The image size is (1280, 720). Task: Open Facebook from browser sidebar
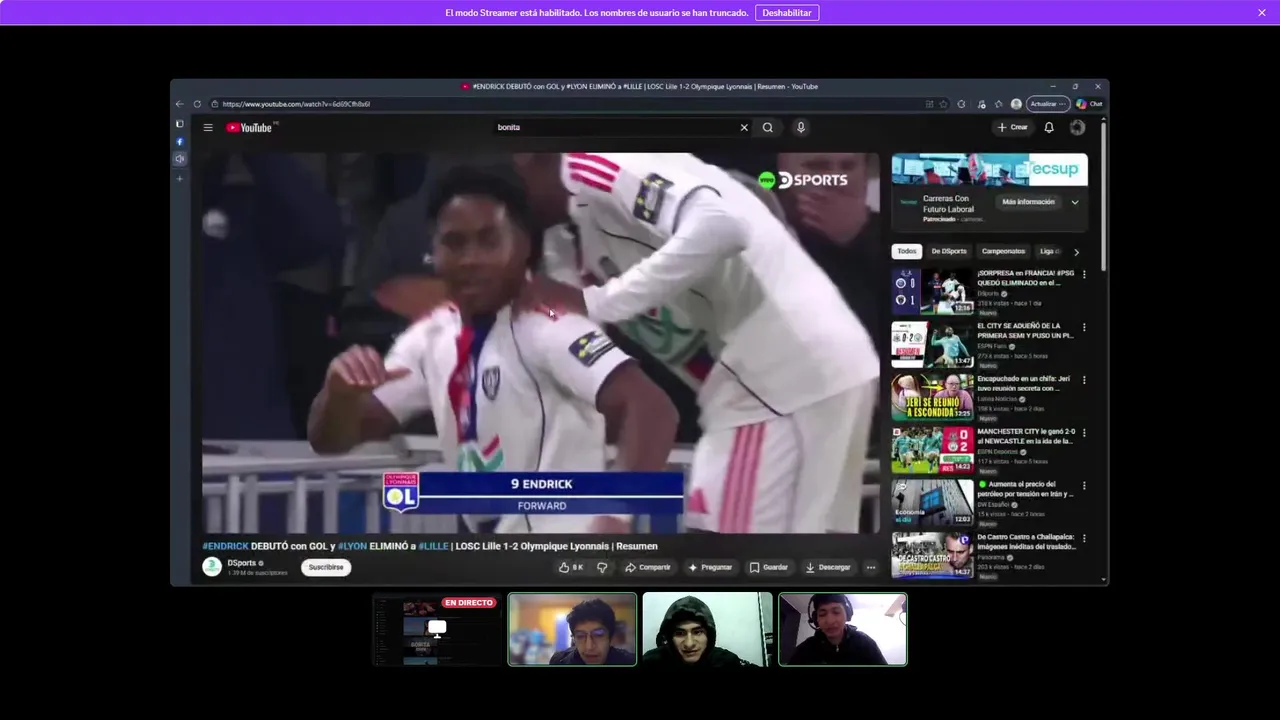[180, 142]
